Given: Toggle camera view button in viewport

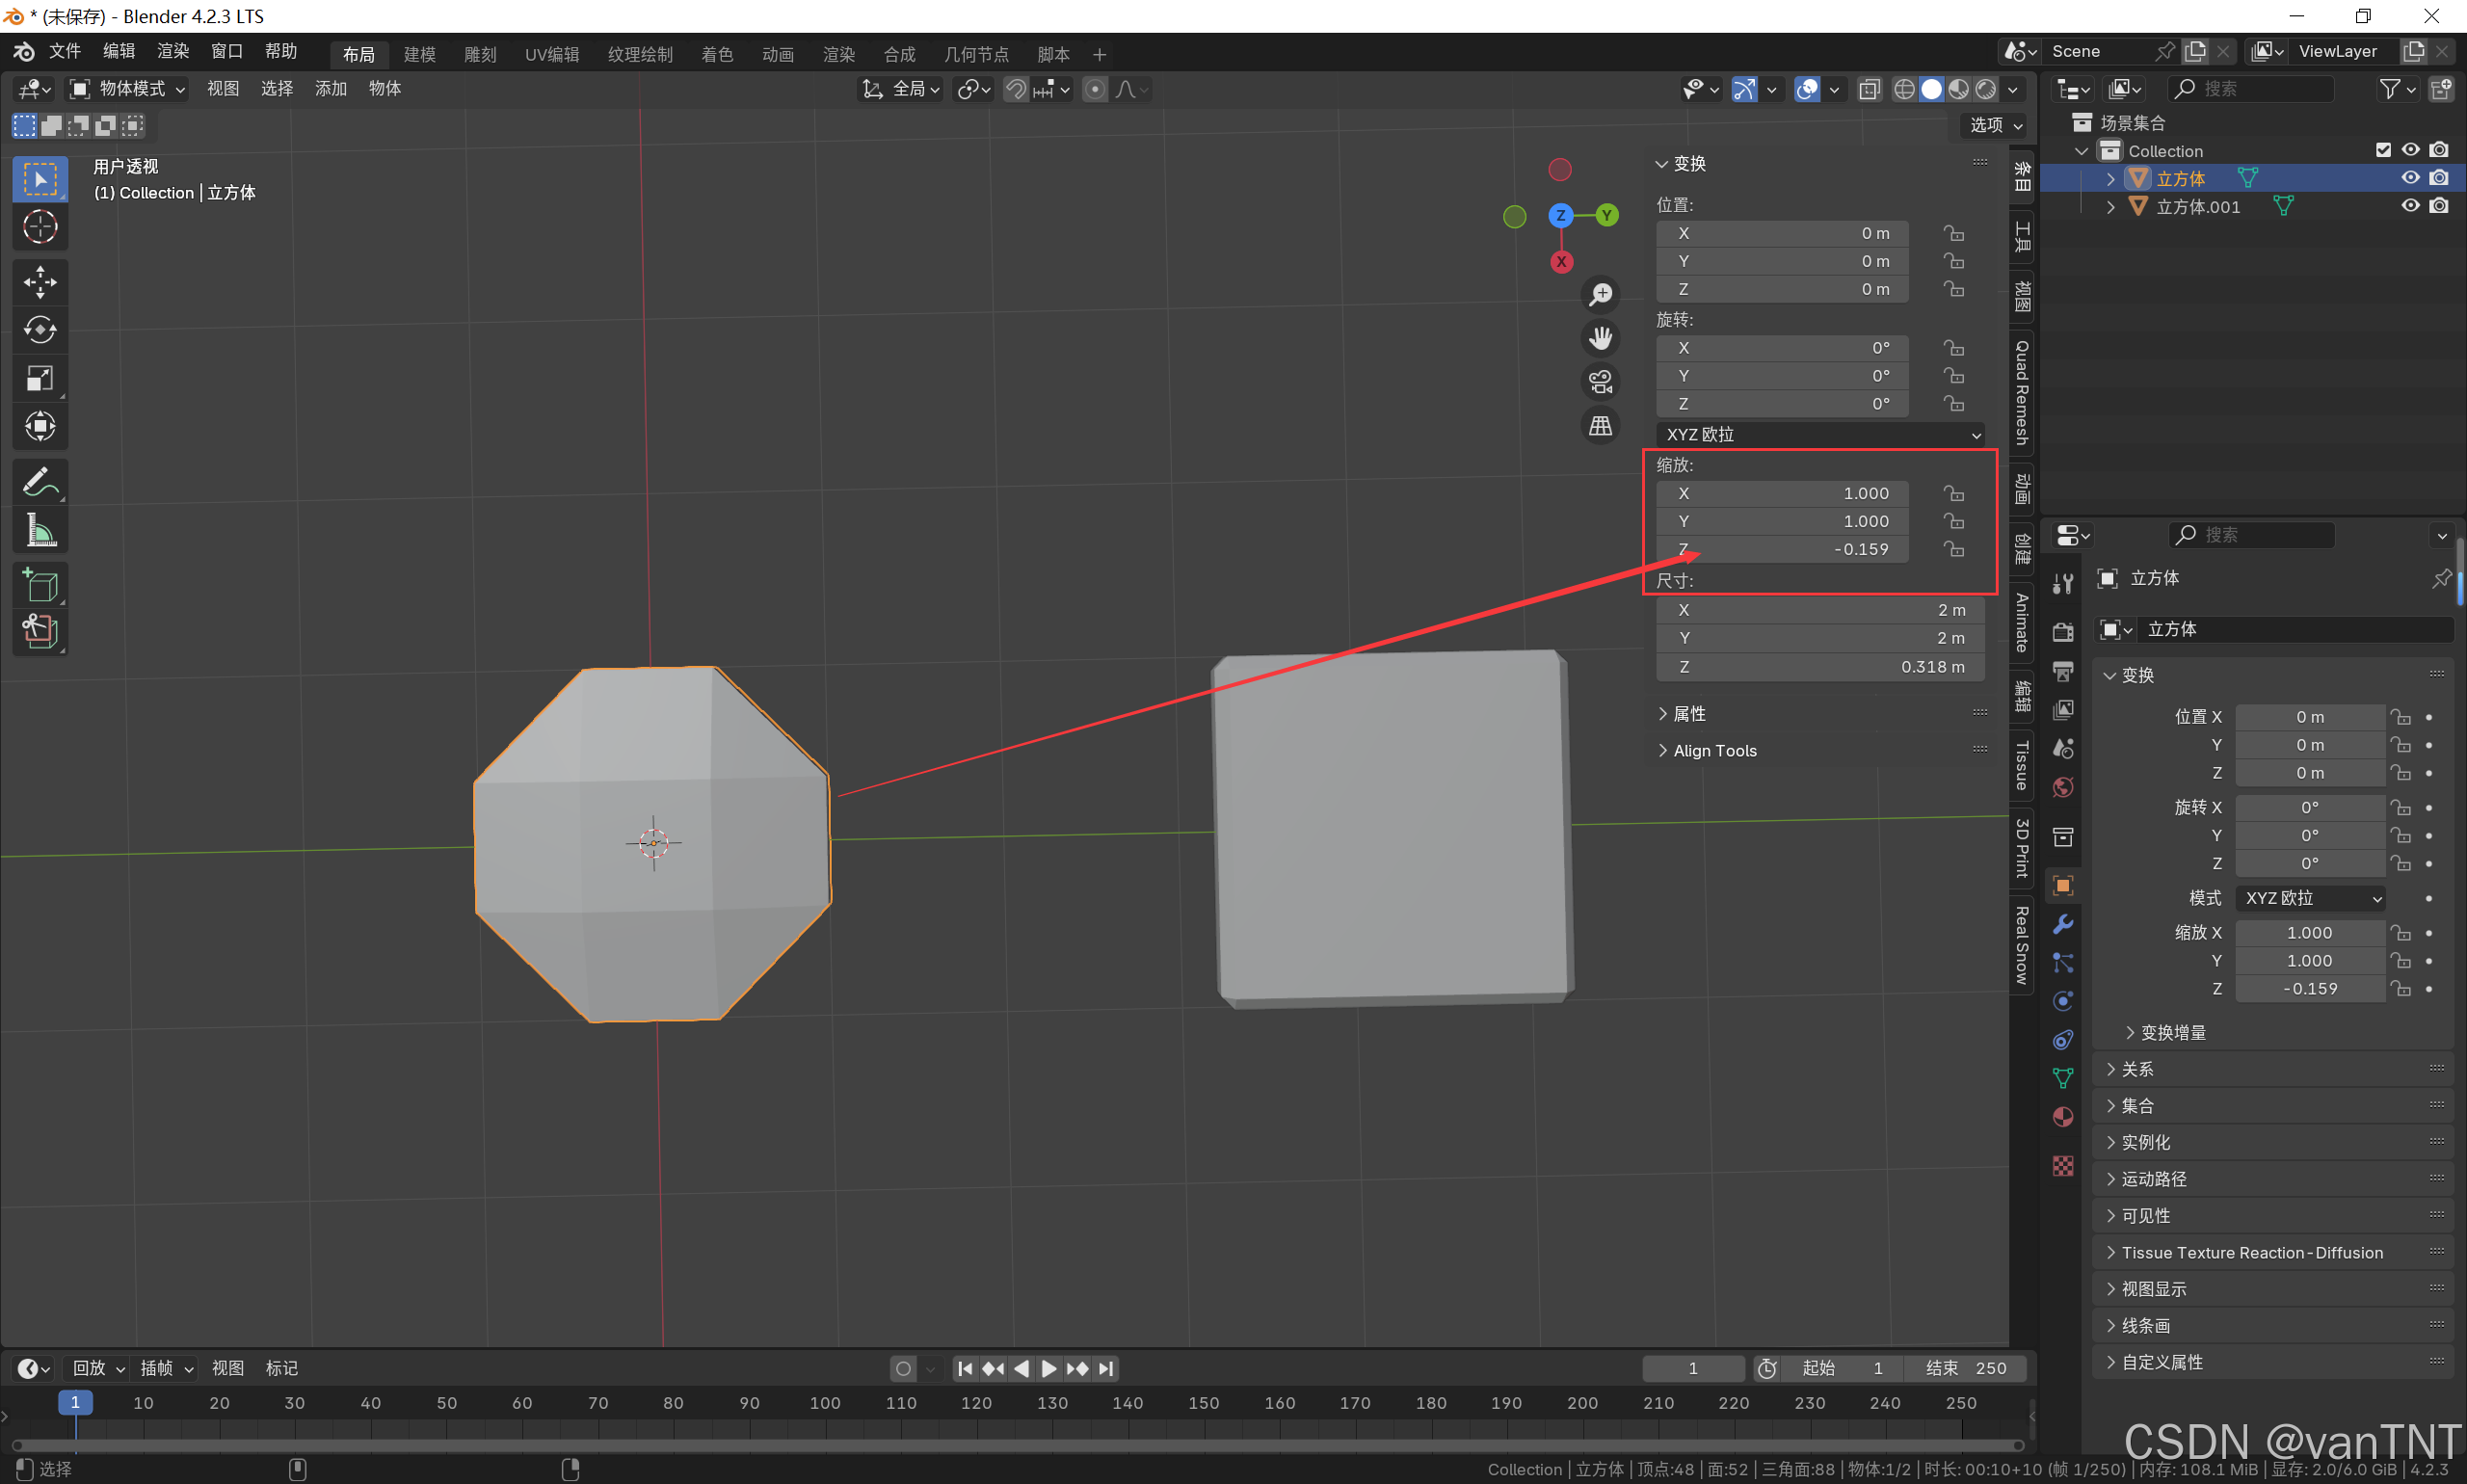Looking at the screenshot, I should tap(1601, 382).
